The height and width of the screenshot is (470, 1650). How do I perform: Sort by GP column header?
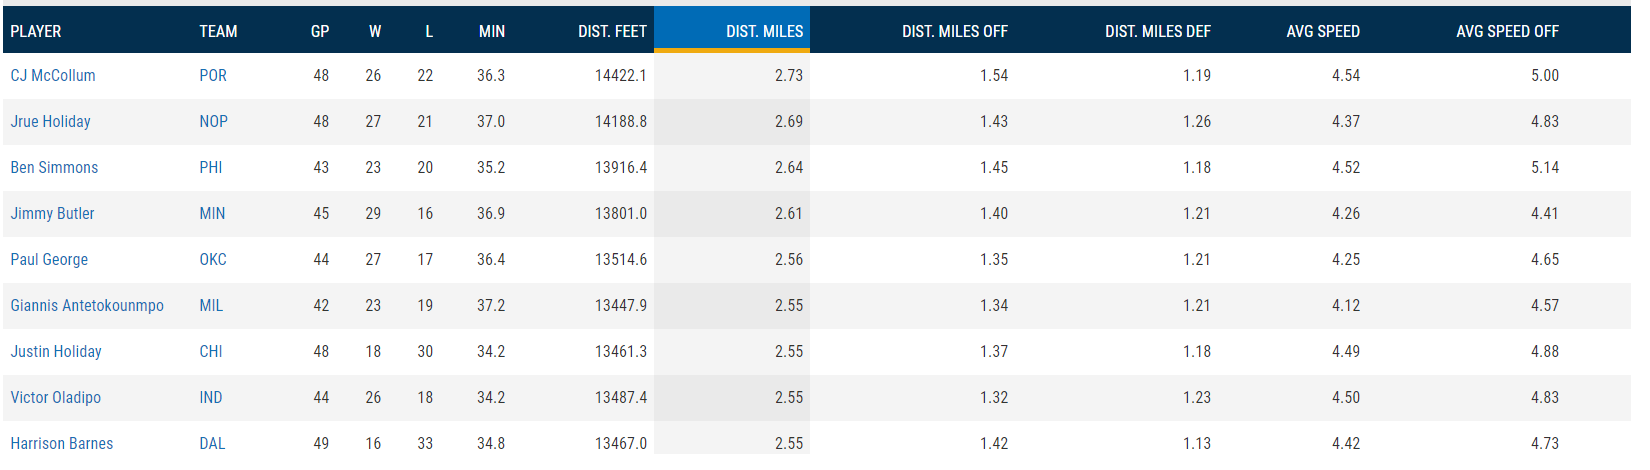coord(320,32)
